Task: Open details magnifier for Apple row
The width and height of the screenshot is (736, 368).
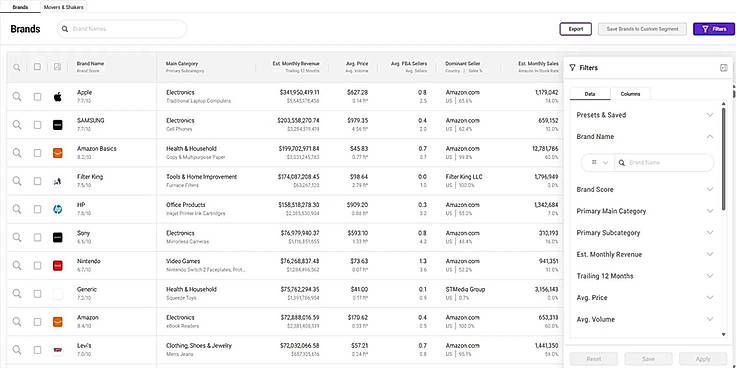Action: (x=17, y=97)
